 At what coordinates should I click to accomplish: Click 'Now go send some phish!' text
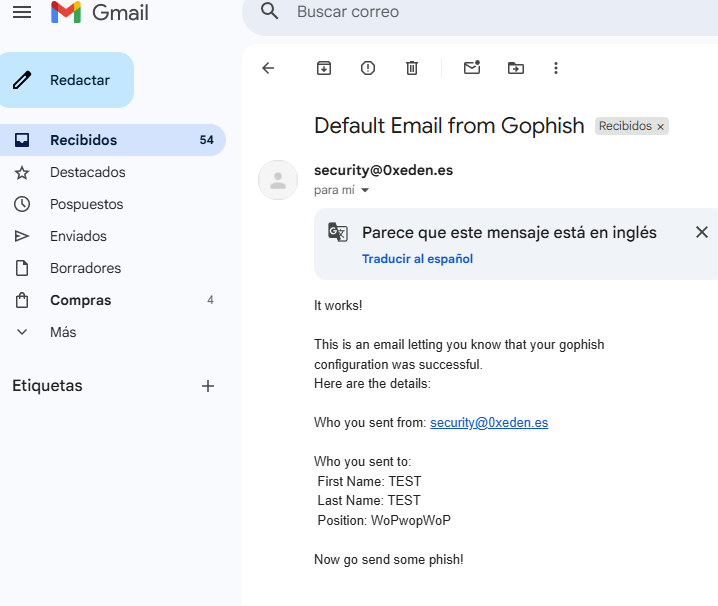[x=389, y=560]
